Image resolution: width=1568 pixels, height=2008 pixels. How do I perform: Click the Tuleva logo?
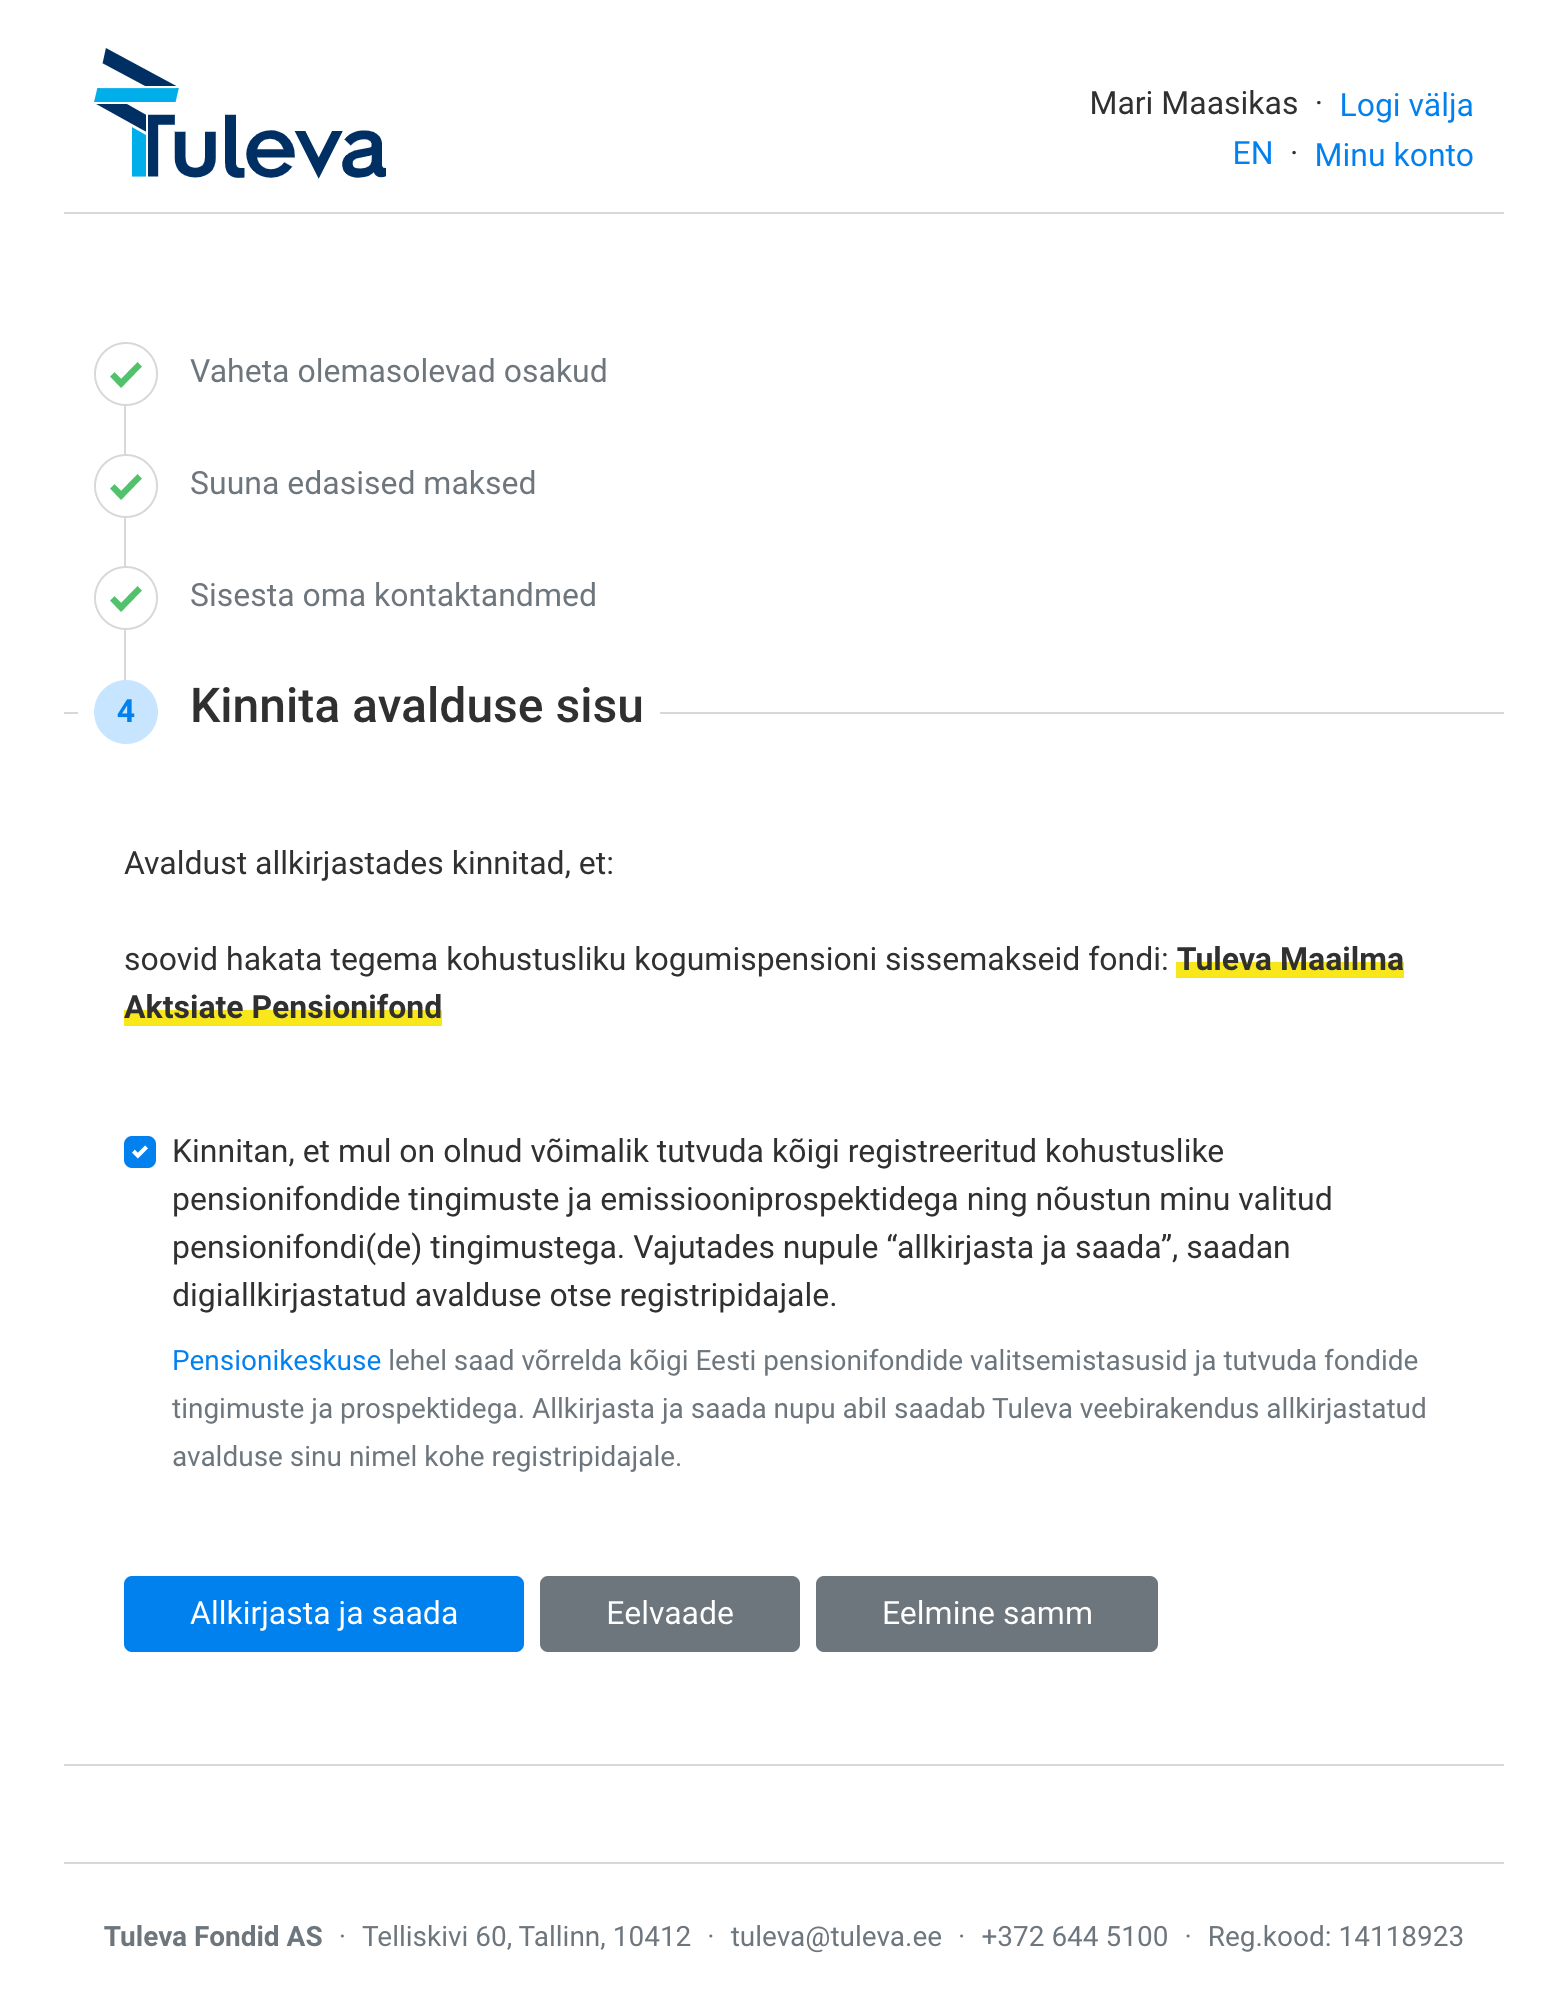pyautogui.click(x=240, y=114)
